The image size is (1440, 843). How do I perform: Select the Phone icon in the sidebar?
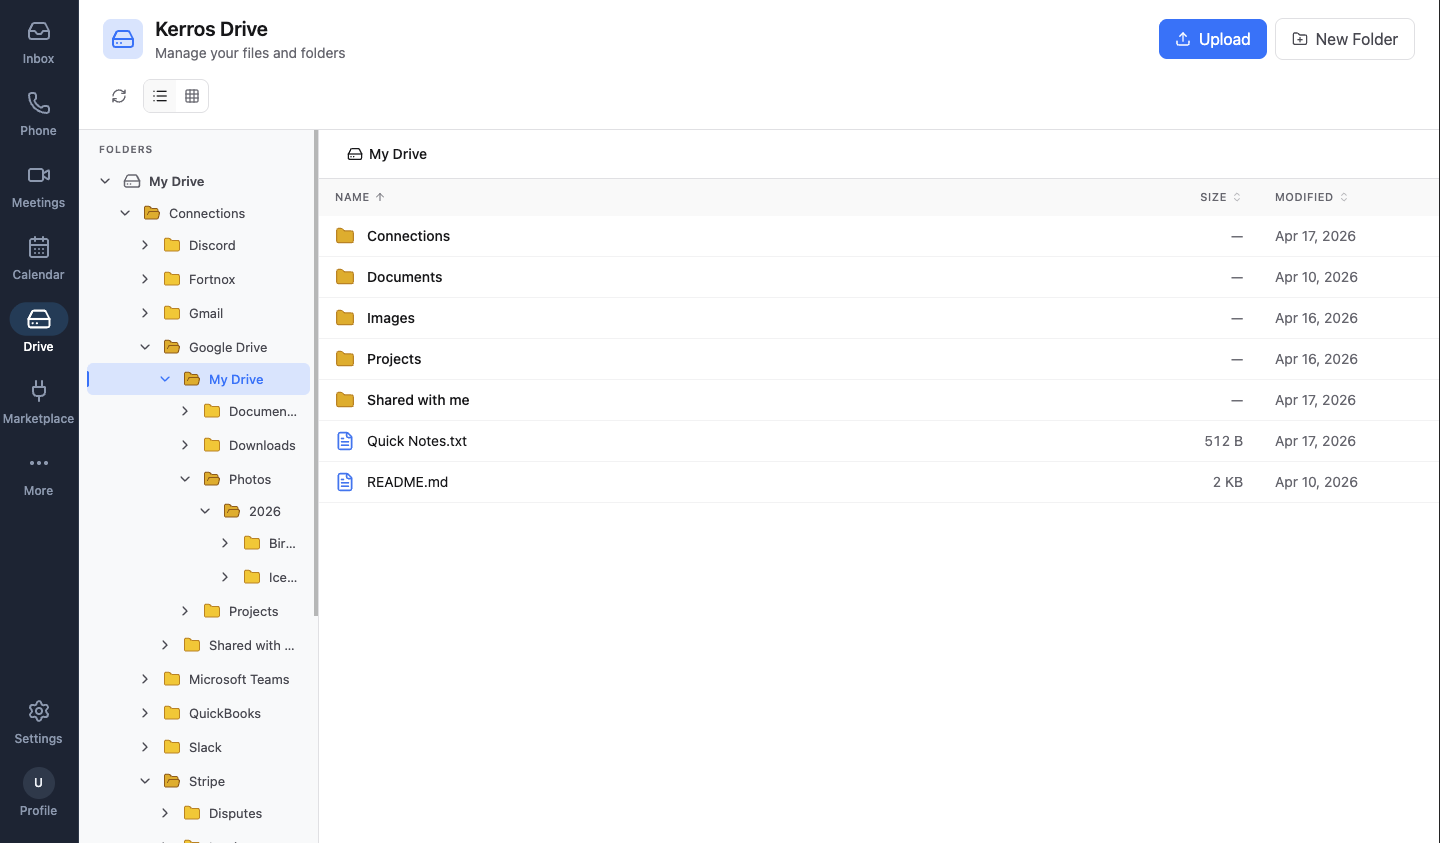38,112
